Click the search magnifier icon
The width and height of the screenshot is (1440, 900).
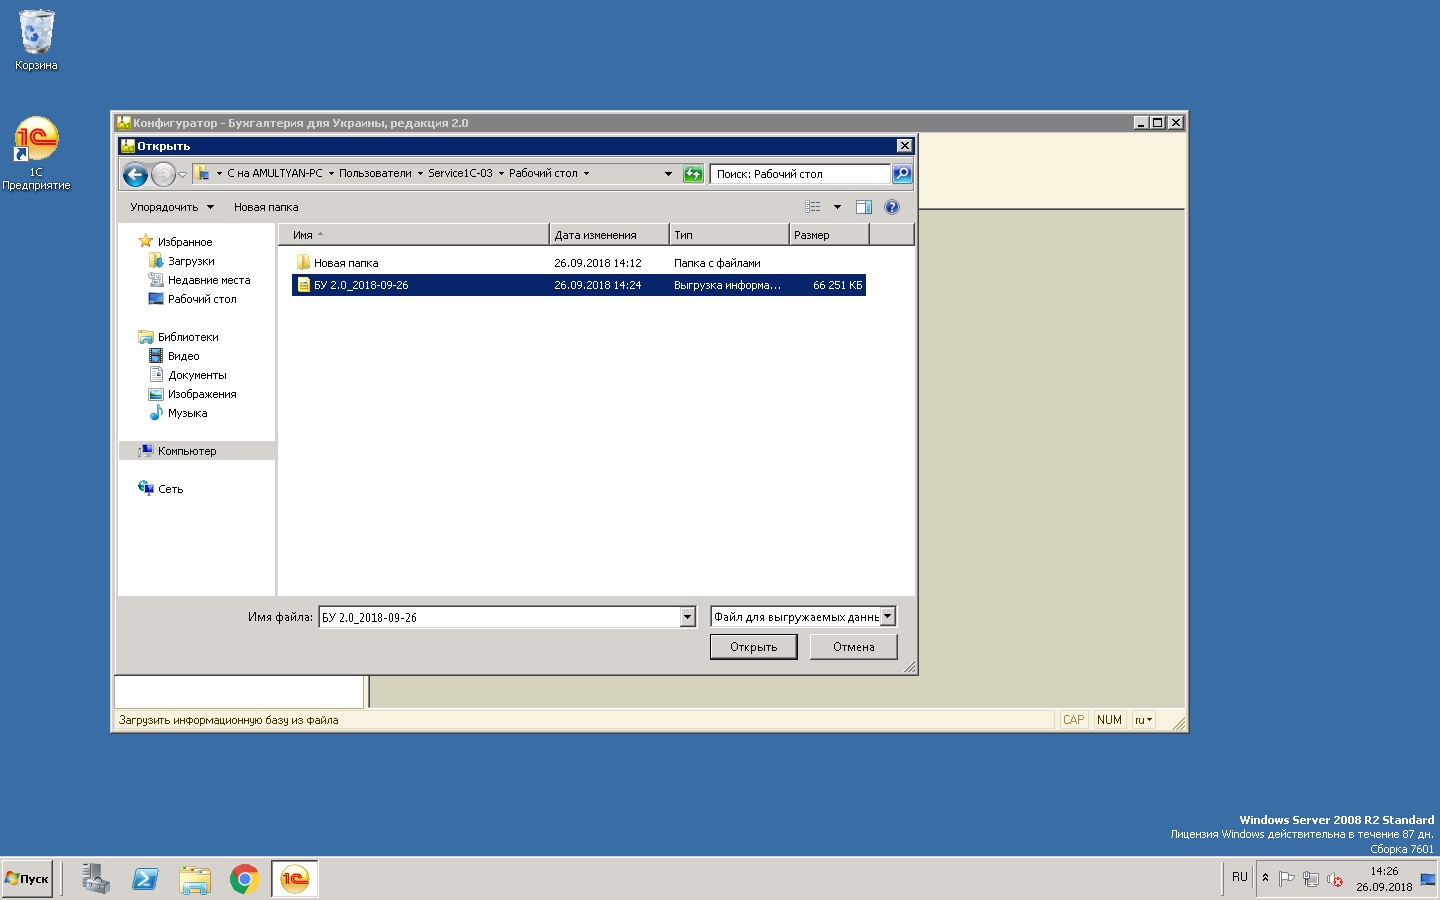coord(902,174)
